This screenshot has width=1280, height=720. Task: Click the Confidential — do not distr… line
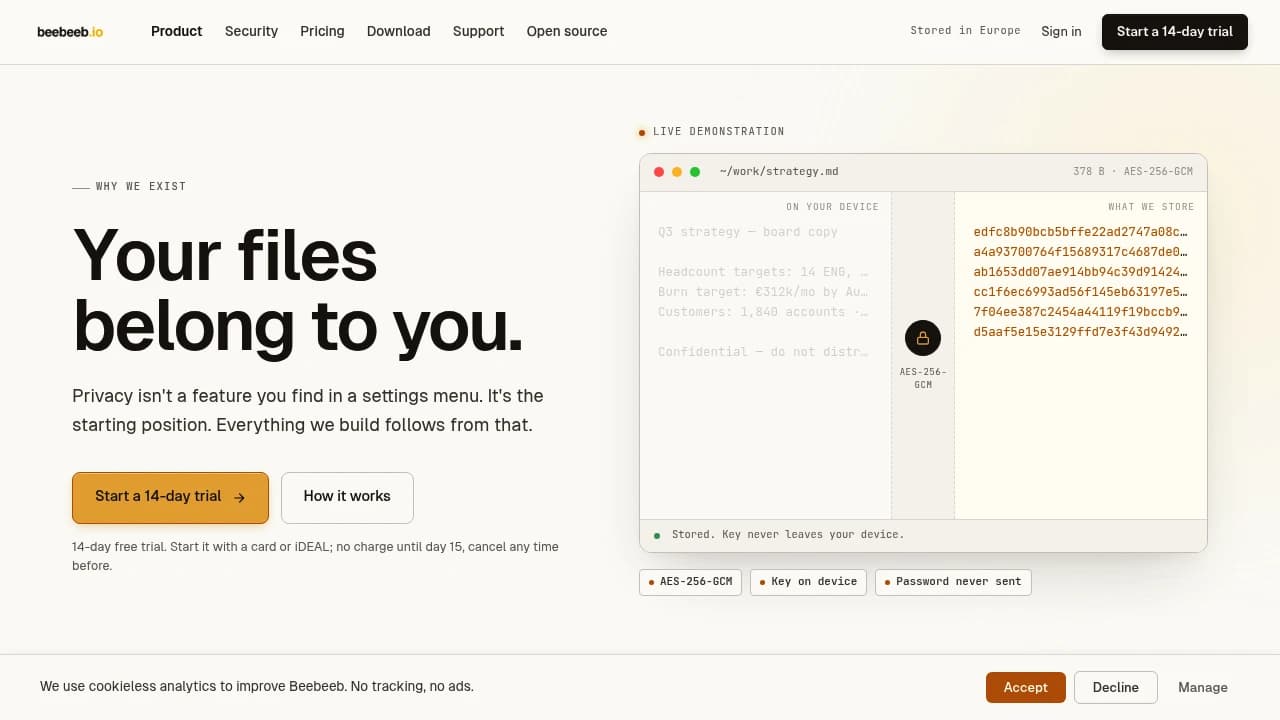(x=763, y=352)
